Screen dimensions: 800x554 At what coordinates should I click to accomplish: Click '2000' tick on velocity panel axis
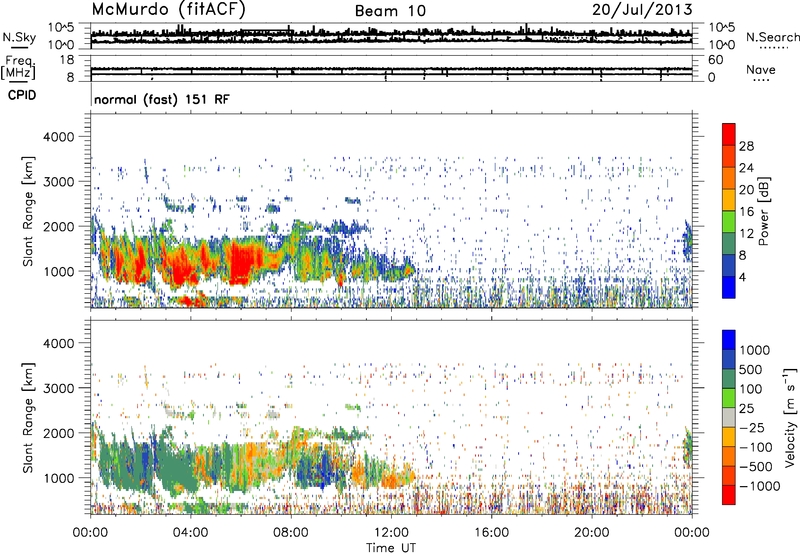click(58, 433)
